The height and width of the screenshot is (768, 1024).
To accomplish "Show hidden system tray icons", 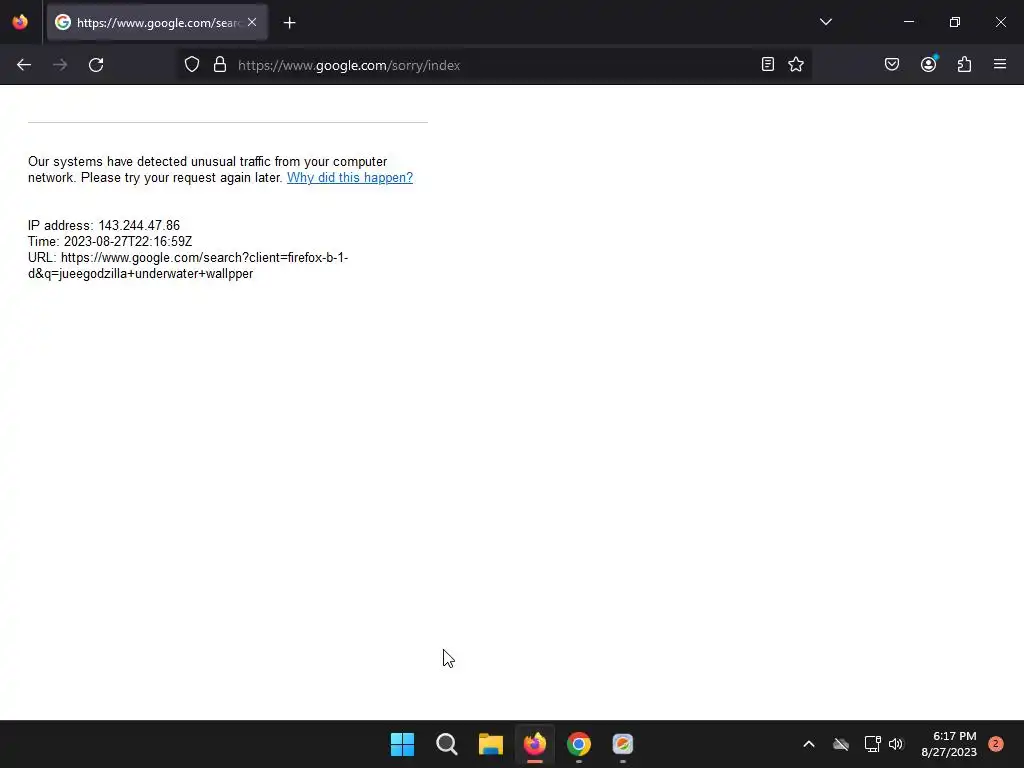I will pyautogui.click(x=808, y=744).
